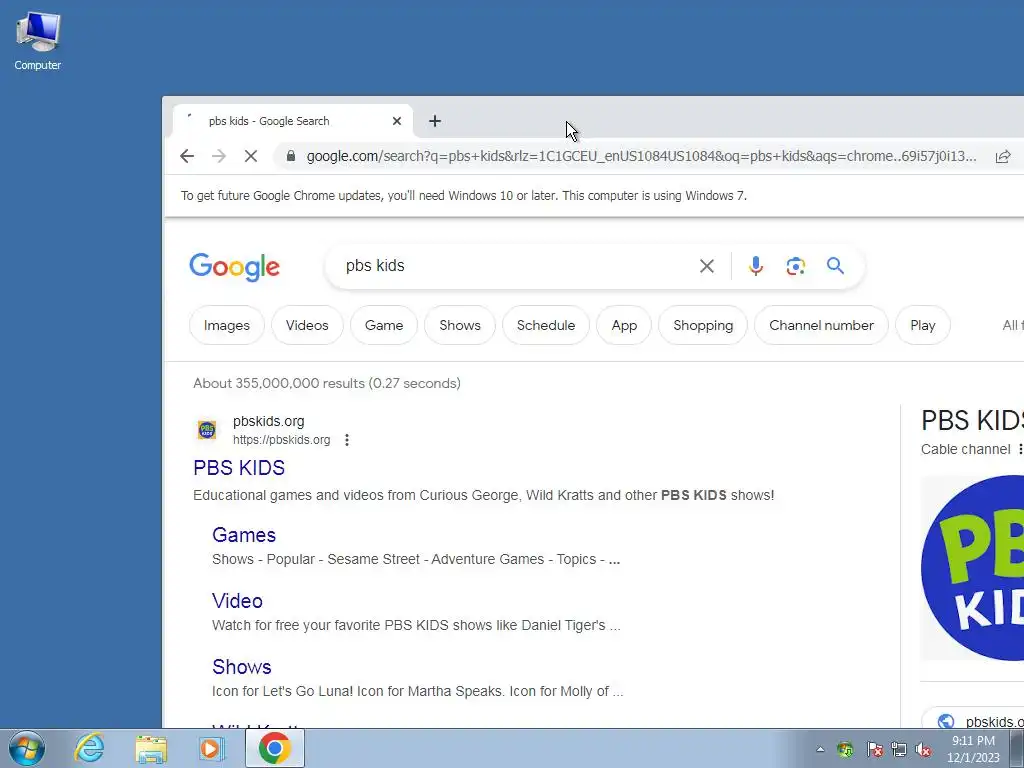Image resolution: width=1024 pixels, height=768 pixels.
Task: Open the Games sitelink
Action: tap(244, 535)
